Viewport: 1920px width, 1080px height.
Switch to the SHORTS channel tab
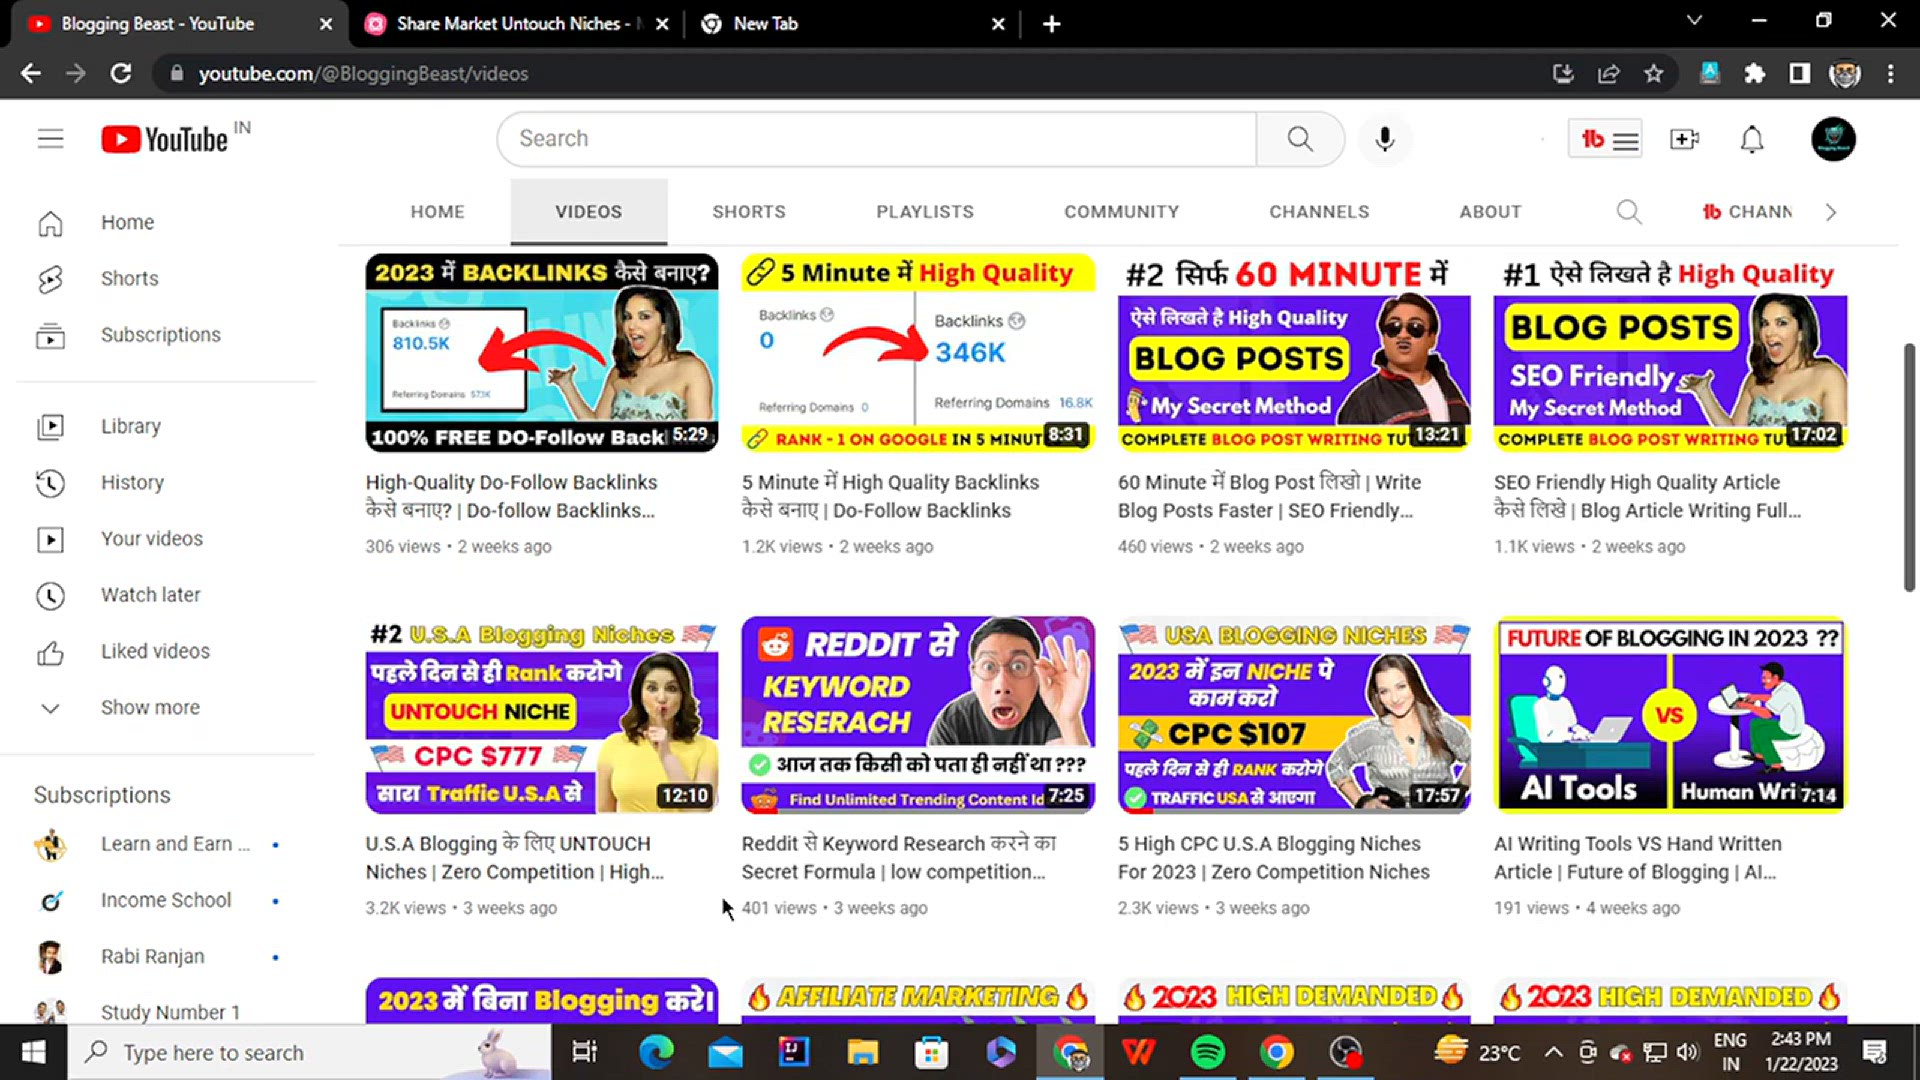749,212
